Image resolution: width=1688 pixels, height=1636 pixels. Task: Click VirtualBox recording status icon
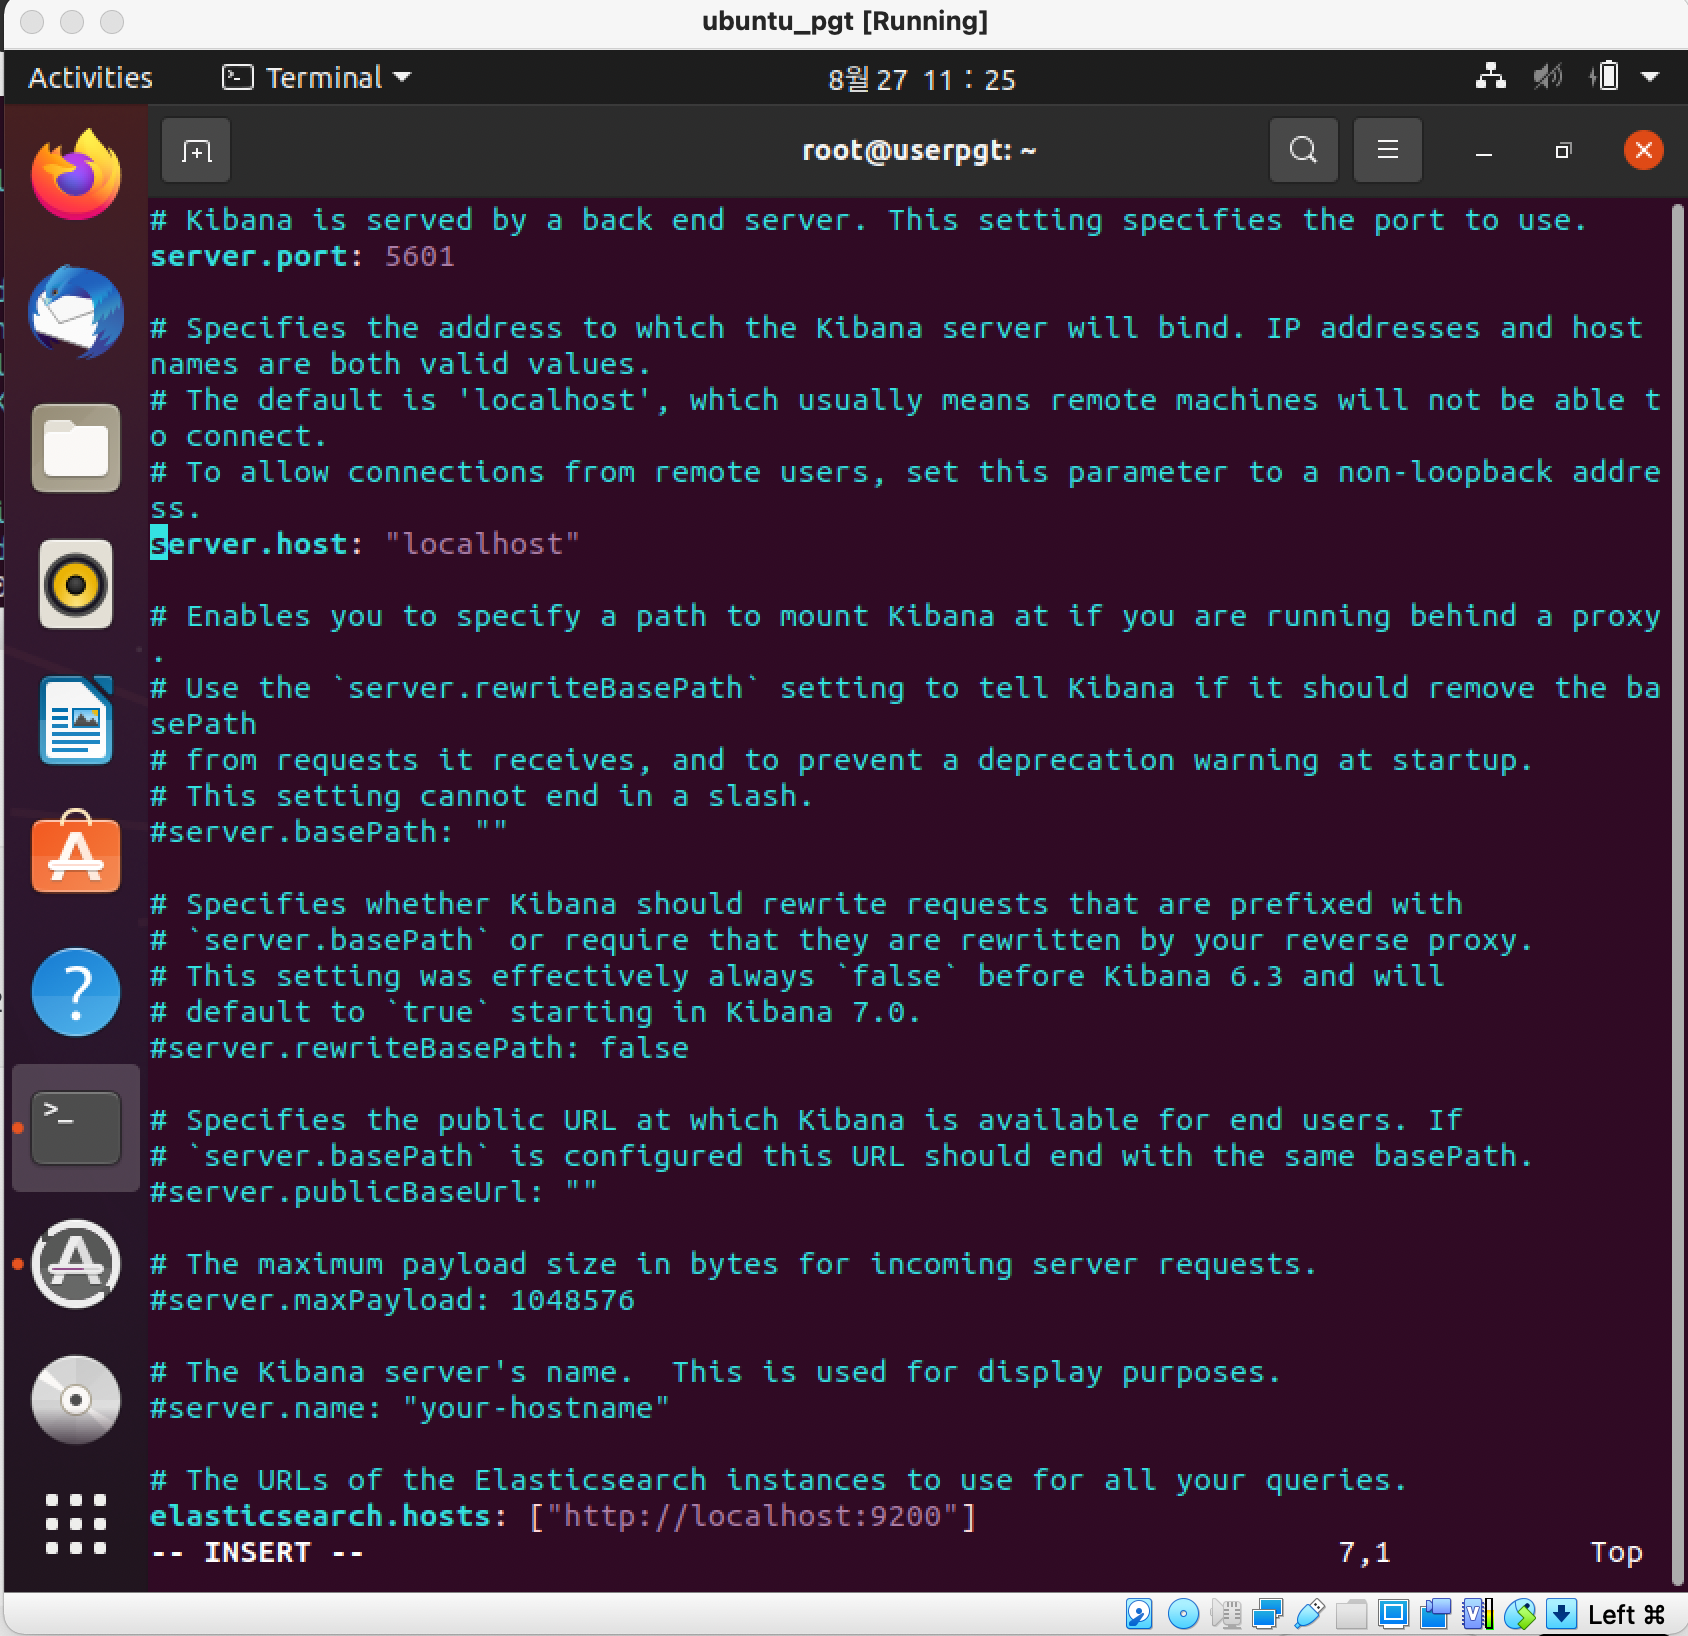(x=1436, y=1614)
